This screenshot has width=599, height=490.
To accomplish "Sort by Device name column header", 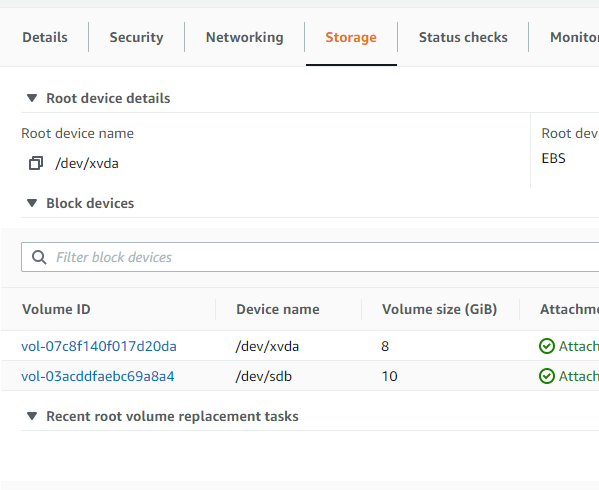I will pyautogui.click(x=278, y=309).
